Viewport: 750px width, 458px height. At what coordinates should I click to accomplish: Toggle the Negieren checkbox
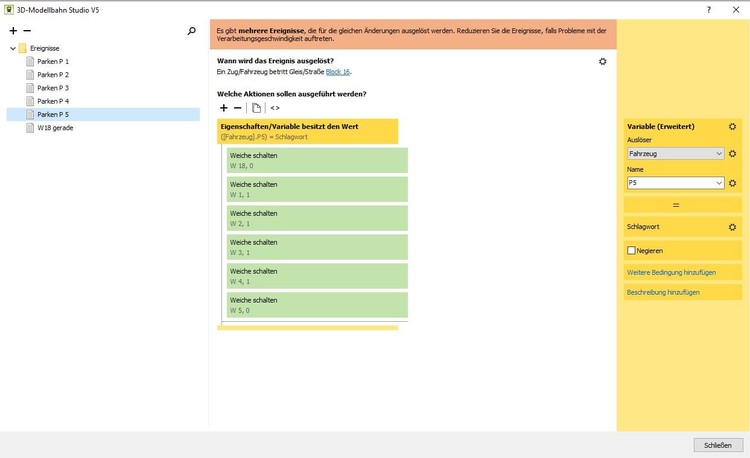631,251
